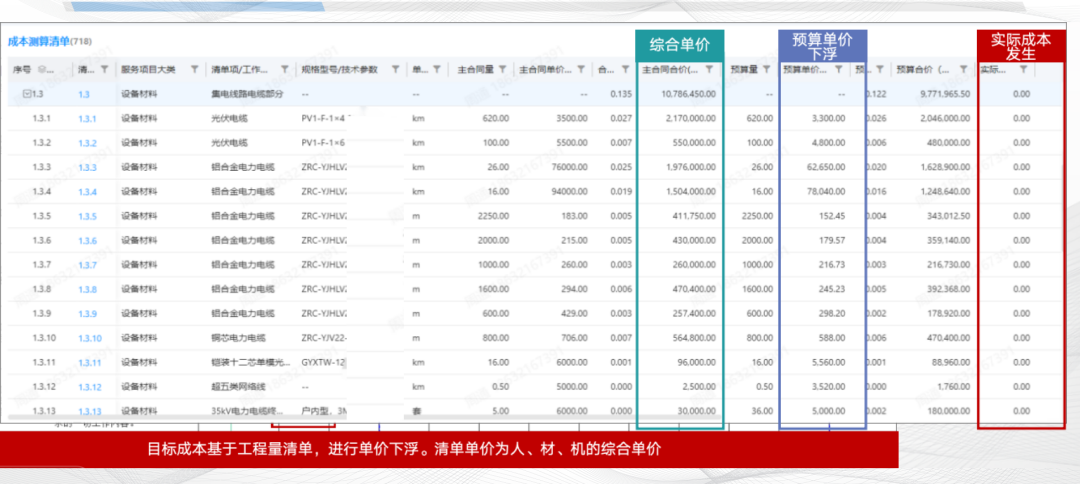The height and width of the screenshot is (484, 1080).
Task: Filter the 预算单价 column
Action: point(837,70)
